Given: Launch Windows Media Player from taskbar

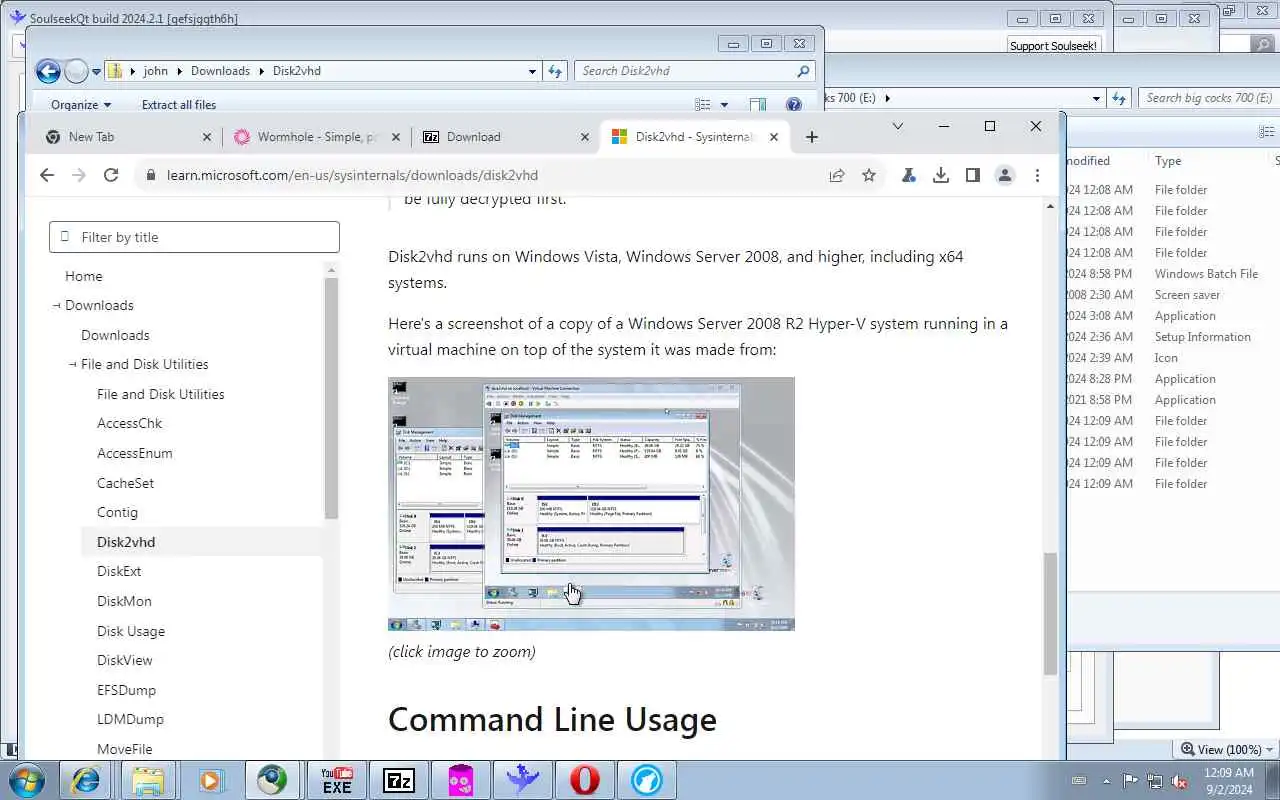Looking at the screenshot, I should (x=210, y=780).
